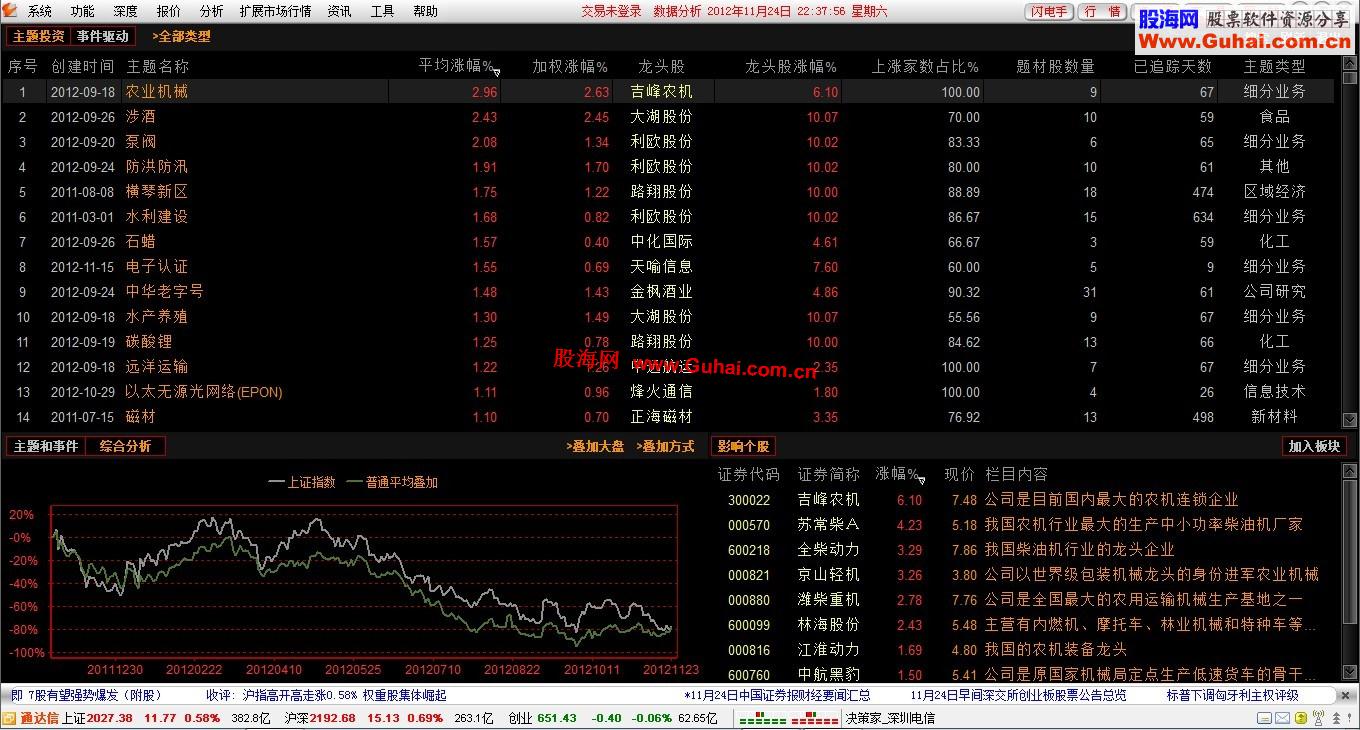Open the 报价 menu
This screenshot has width=1360, height=730.
pos(169,11)
